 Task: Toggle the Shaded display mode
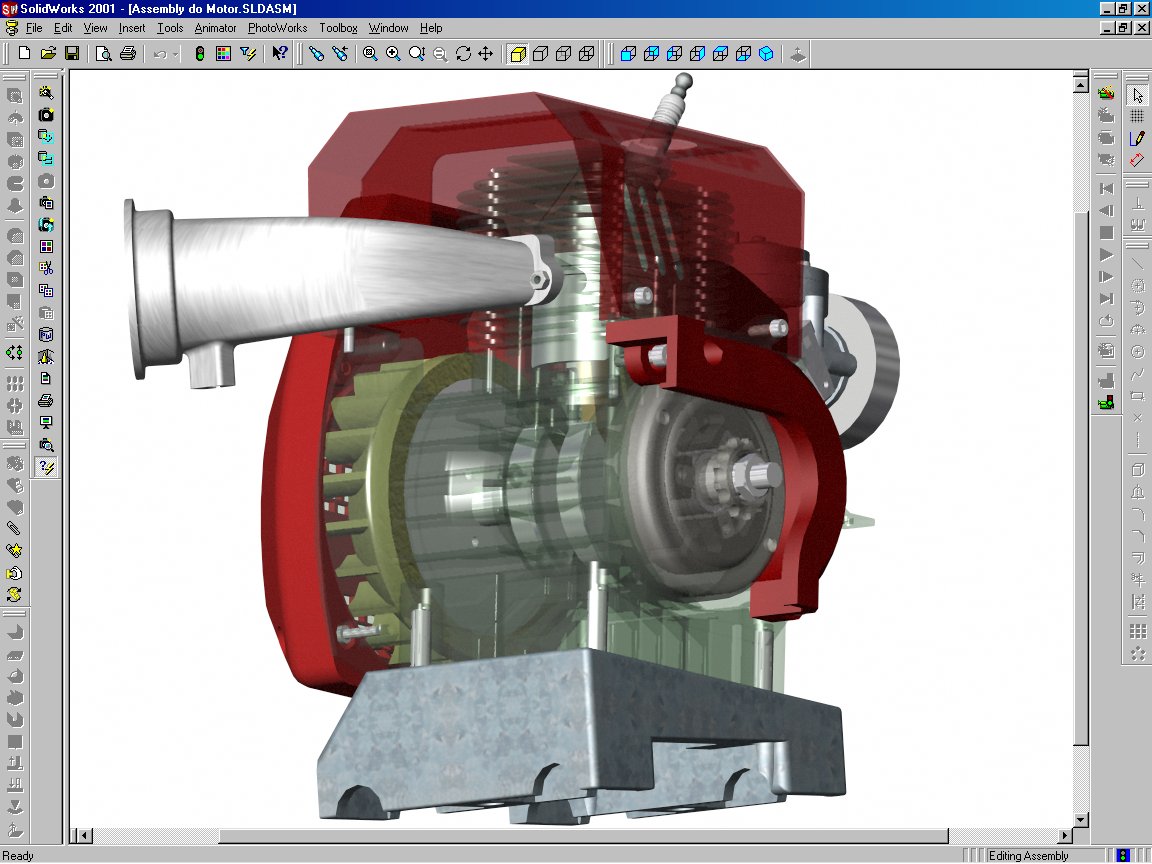click(518, 54)
